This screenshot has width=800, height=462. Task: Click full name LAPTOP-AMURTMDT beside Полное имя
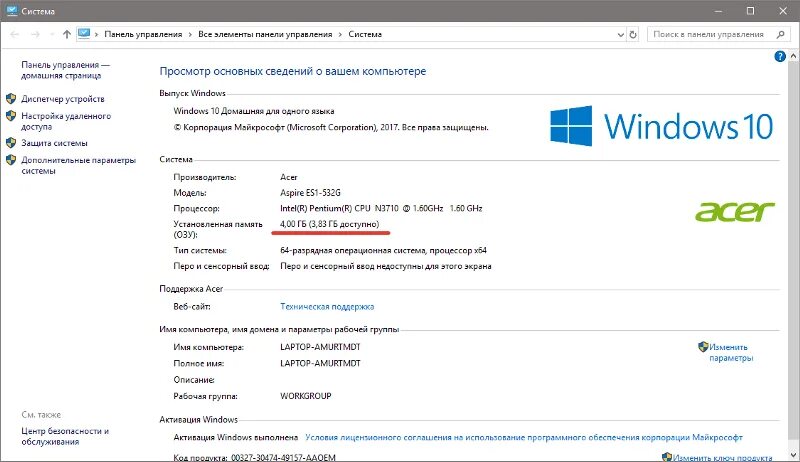320,363
